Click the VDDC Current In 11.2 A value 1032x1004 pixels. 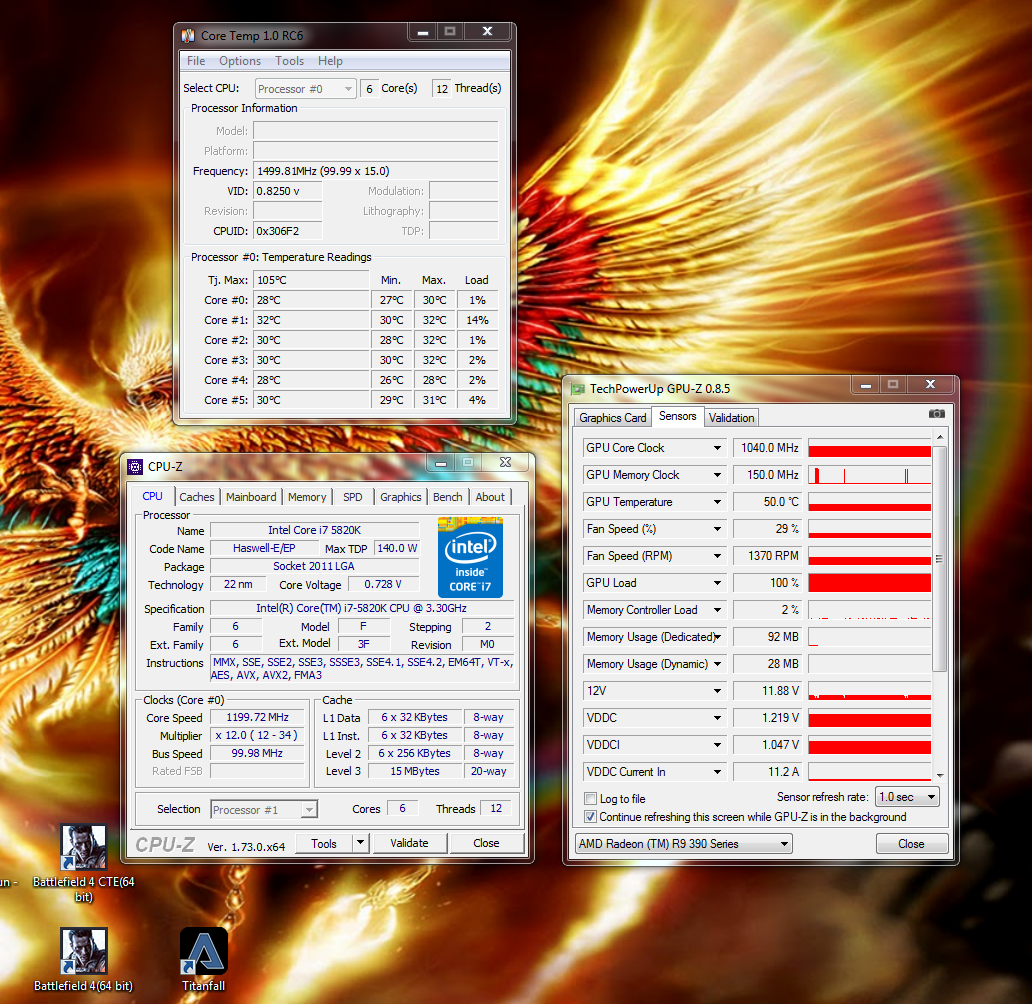pos(767,772)
